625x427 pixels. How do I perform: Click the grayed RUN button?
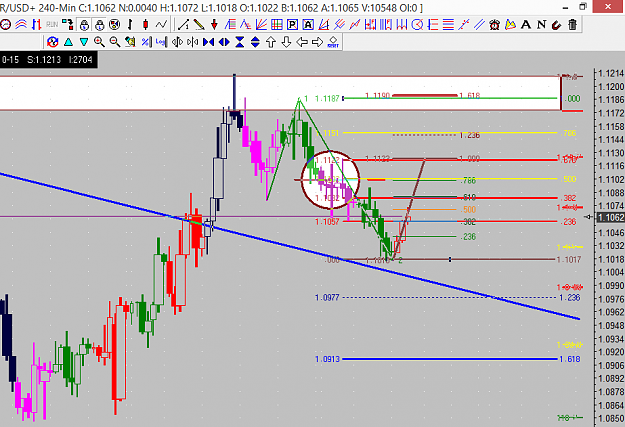(52, 25)
